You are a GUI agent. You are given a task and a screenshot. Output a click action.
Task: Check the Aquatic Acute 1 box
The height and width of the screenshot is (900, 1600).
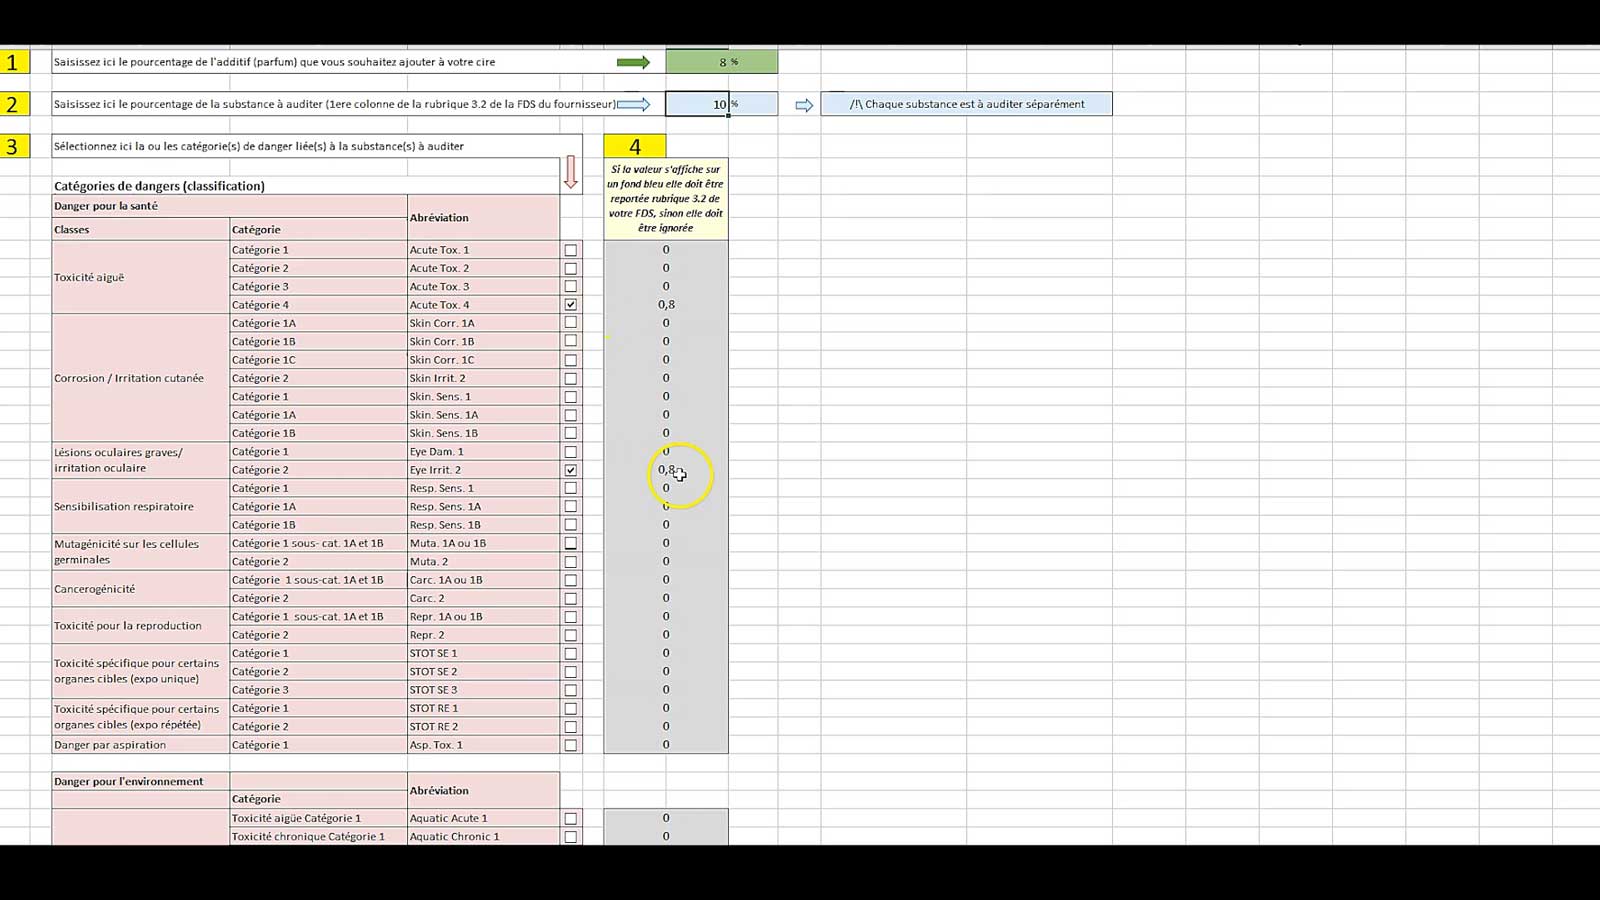pos(571,818)
